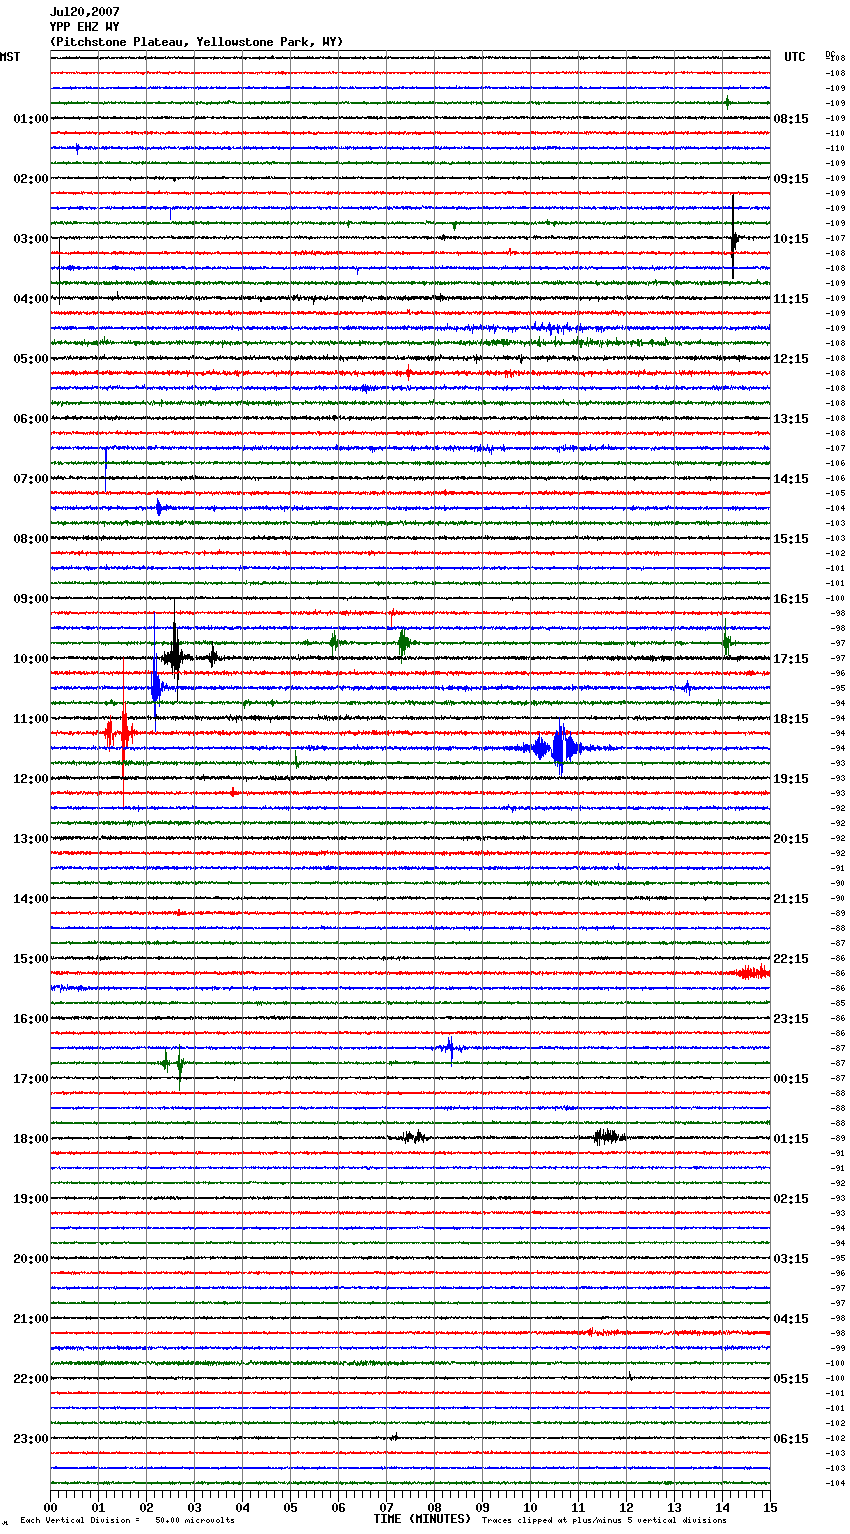Click the 22:15 UTC time label
The width and height of the screenshot is (850, 1534).
791,959
